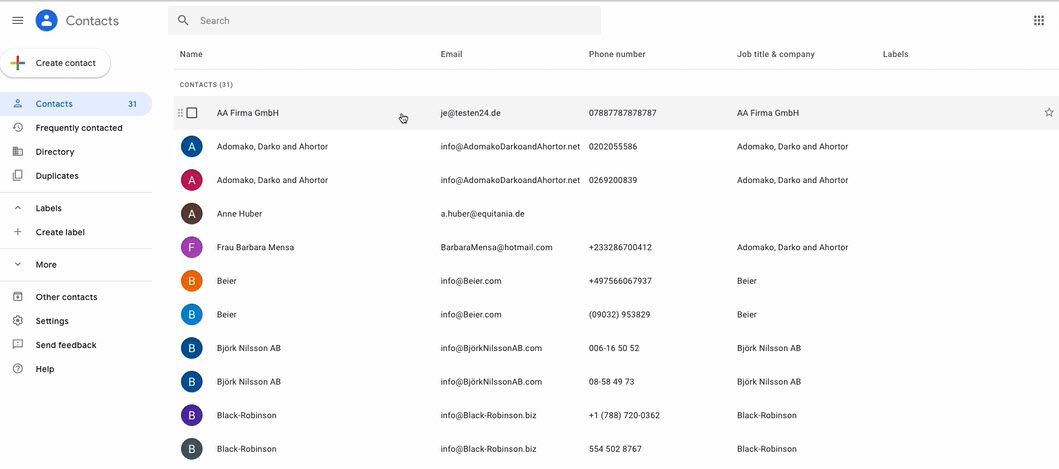Click the Frequently contacted clock icon
1059x469 pixels.
(17, 128)
